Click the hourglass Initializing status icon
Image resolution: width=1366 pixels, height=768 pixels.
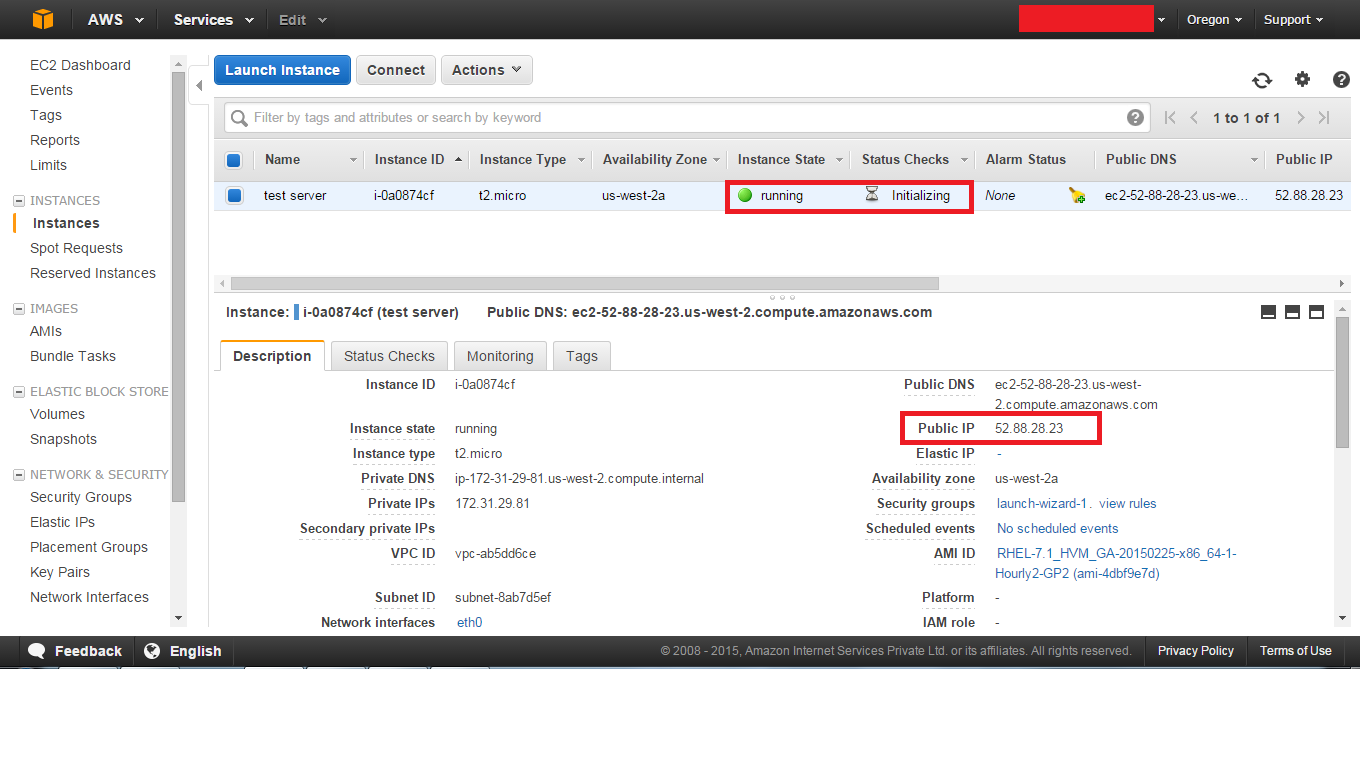(872, 195)
